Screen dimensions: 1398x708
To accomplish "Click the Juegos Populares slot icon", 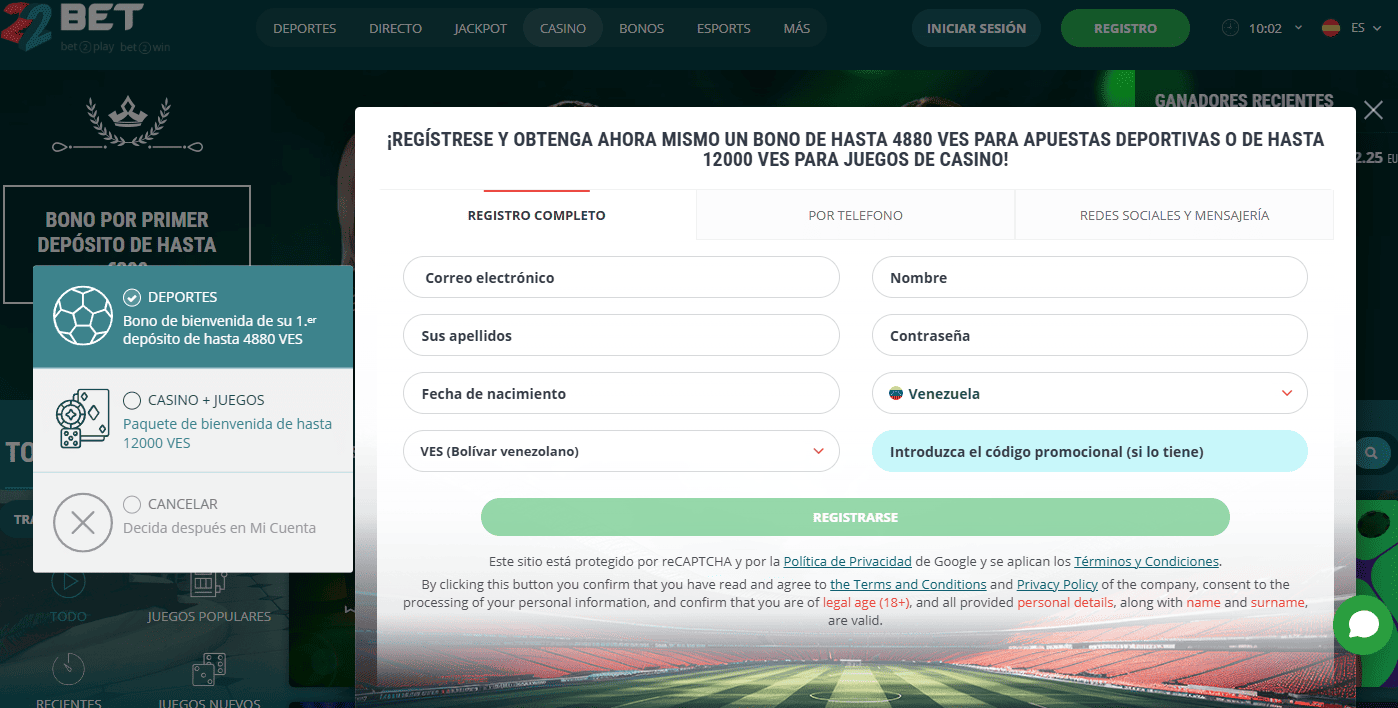I will (x=208, y=582).
